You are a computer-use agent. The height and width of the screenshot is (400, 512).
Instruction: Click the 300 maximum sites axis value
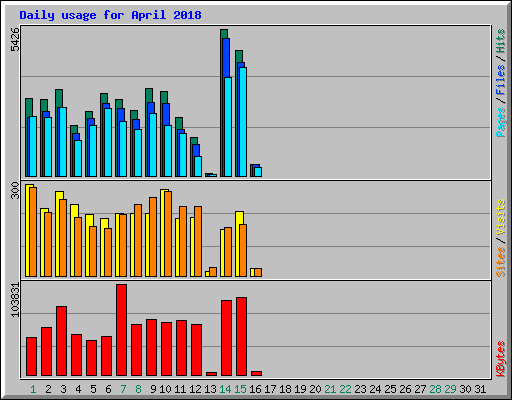[15, 190]
